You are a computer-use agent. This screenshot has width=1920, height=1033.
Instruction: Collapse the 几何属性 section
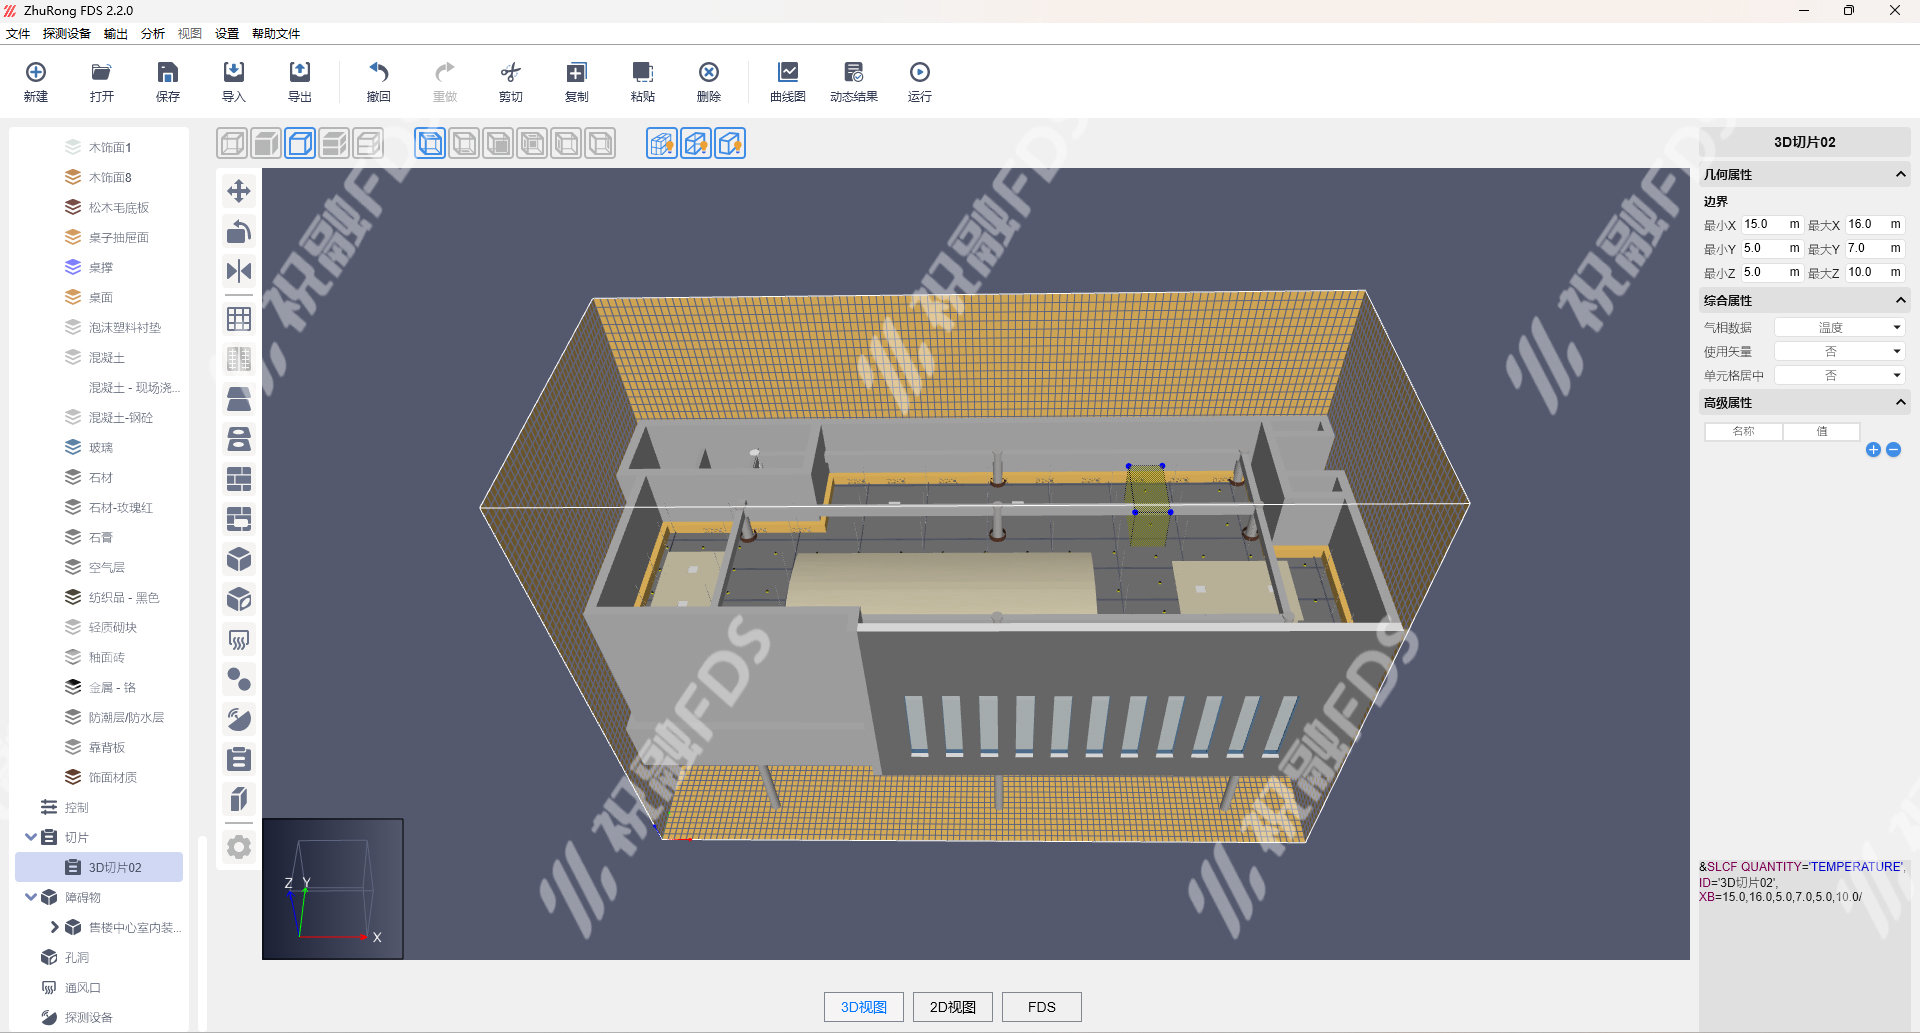coord(1900,174)
